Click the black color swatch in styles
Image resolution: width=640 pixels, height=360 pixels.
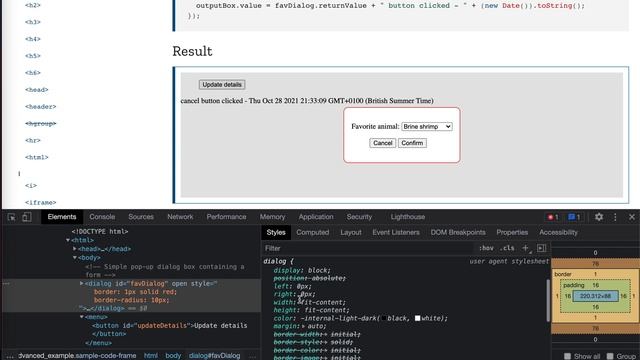(384, 318)
